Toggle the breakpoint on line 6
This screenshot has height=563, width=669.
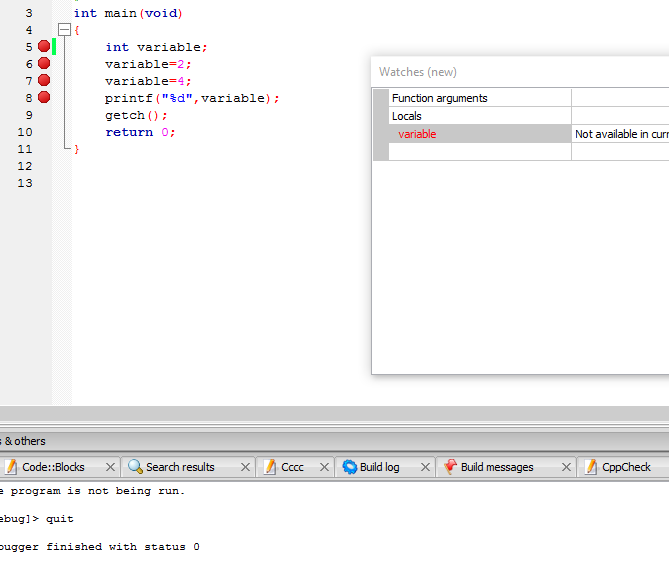point(44,64)
